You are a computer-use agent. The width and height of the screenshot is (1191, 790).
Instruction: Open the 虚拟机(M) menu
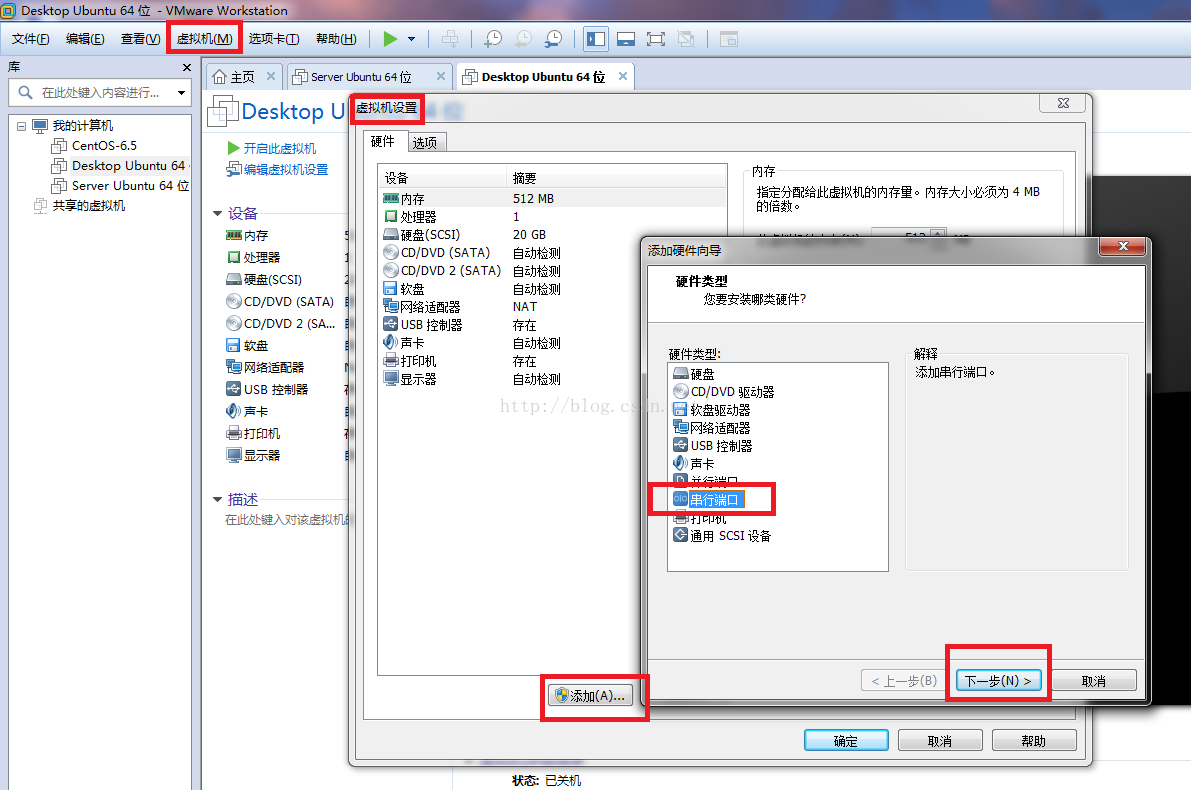click(x=204, y=39)
